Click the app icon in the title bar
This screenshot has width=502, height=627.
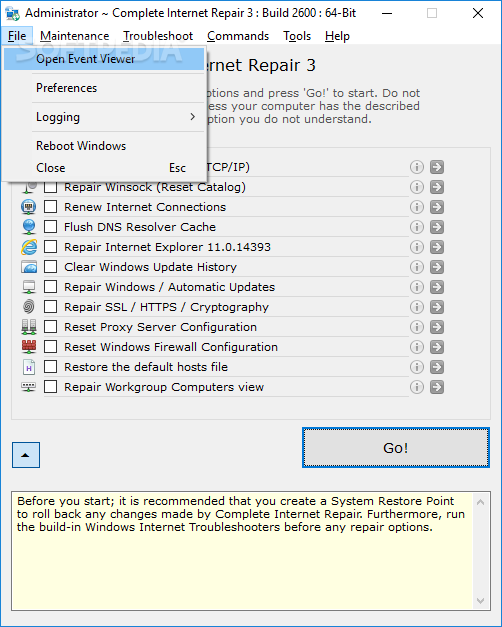point(12,13)
